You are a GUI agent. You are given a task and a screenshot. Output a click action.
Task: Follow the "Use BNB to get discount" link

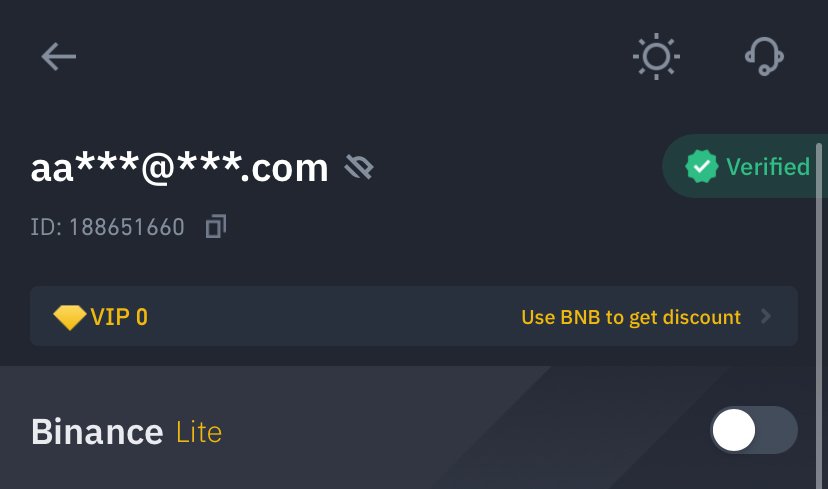[x=631, y=317]
